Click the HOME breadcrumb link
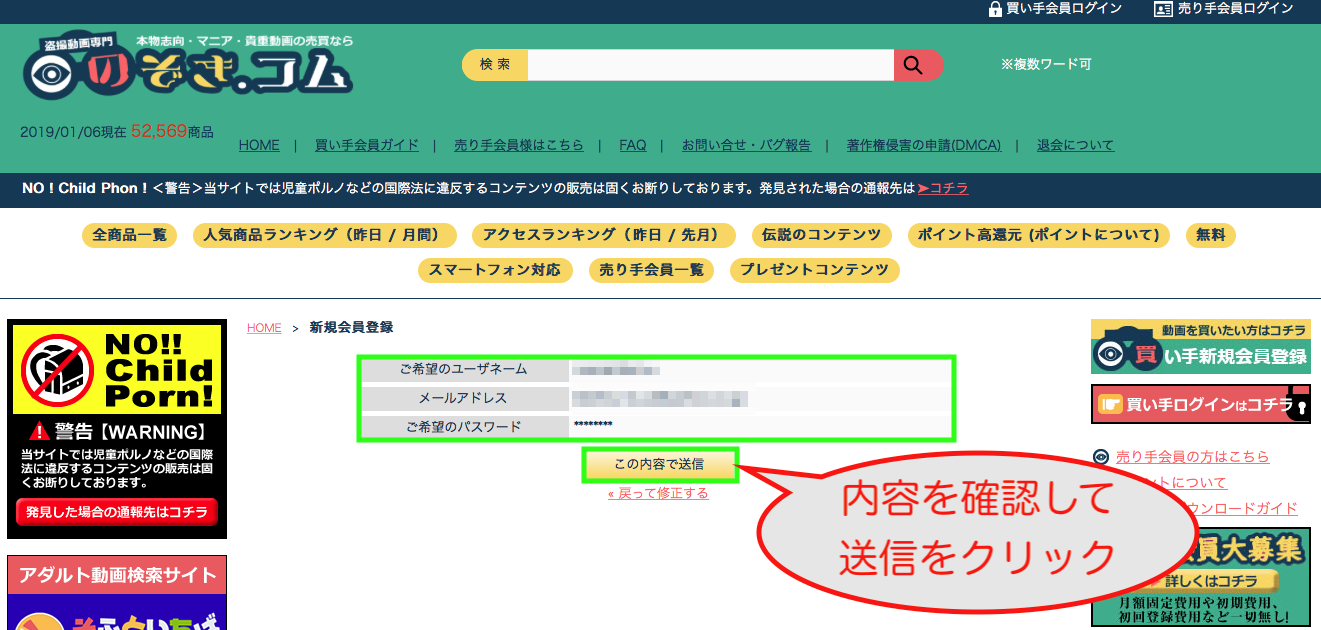This screenshot has width=1321, height=630. (x=264, y=328)
